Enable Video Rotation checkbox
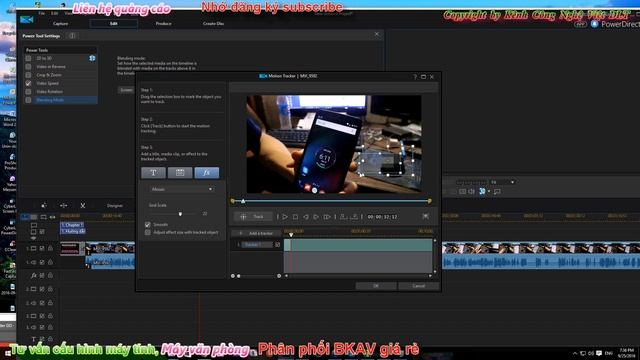The image size is (640, 360). coord(28,92)
